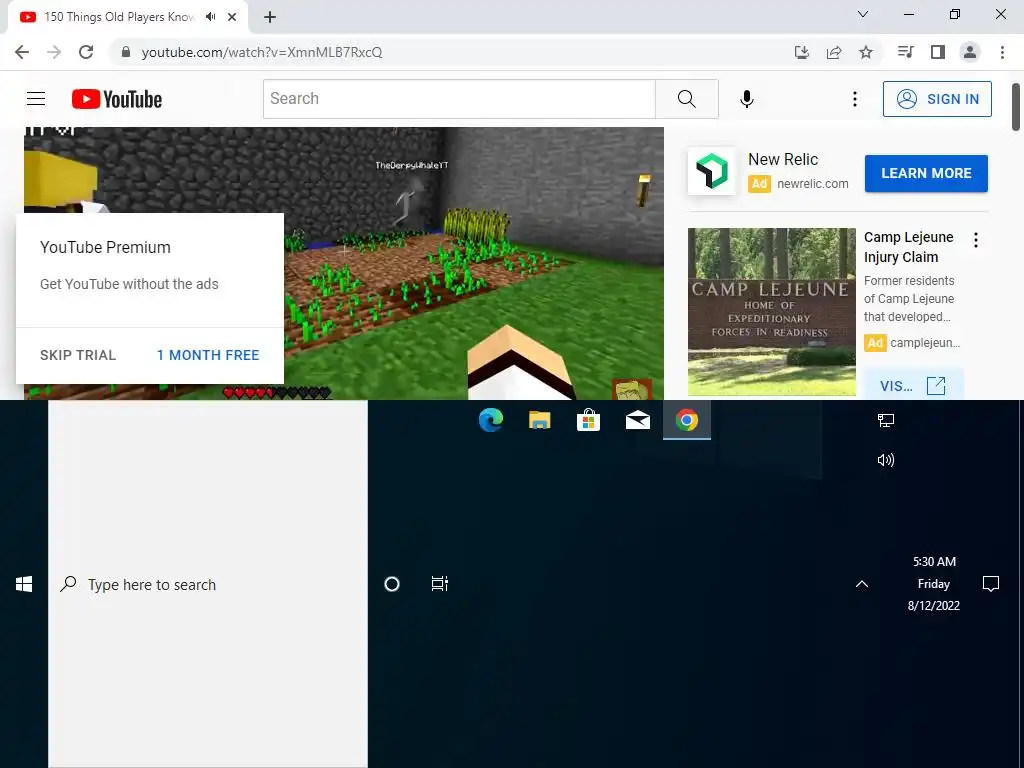
Task: Toggle Chrome side panel icon
Action: (x=938, y=52)
